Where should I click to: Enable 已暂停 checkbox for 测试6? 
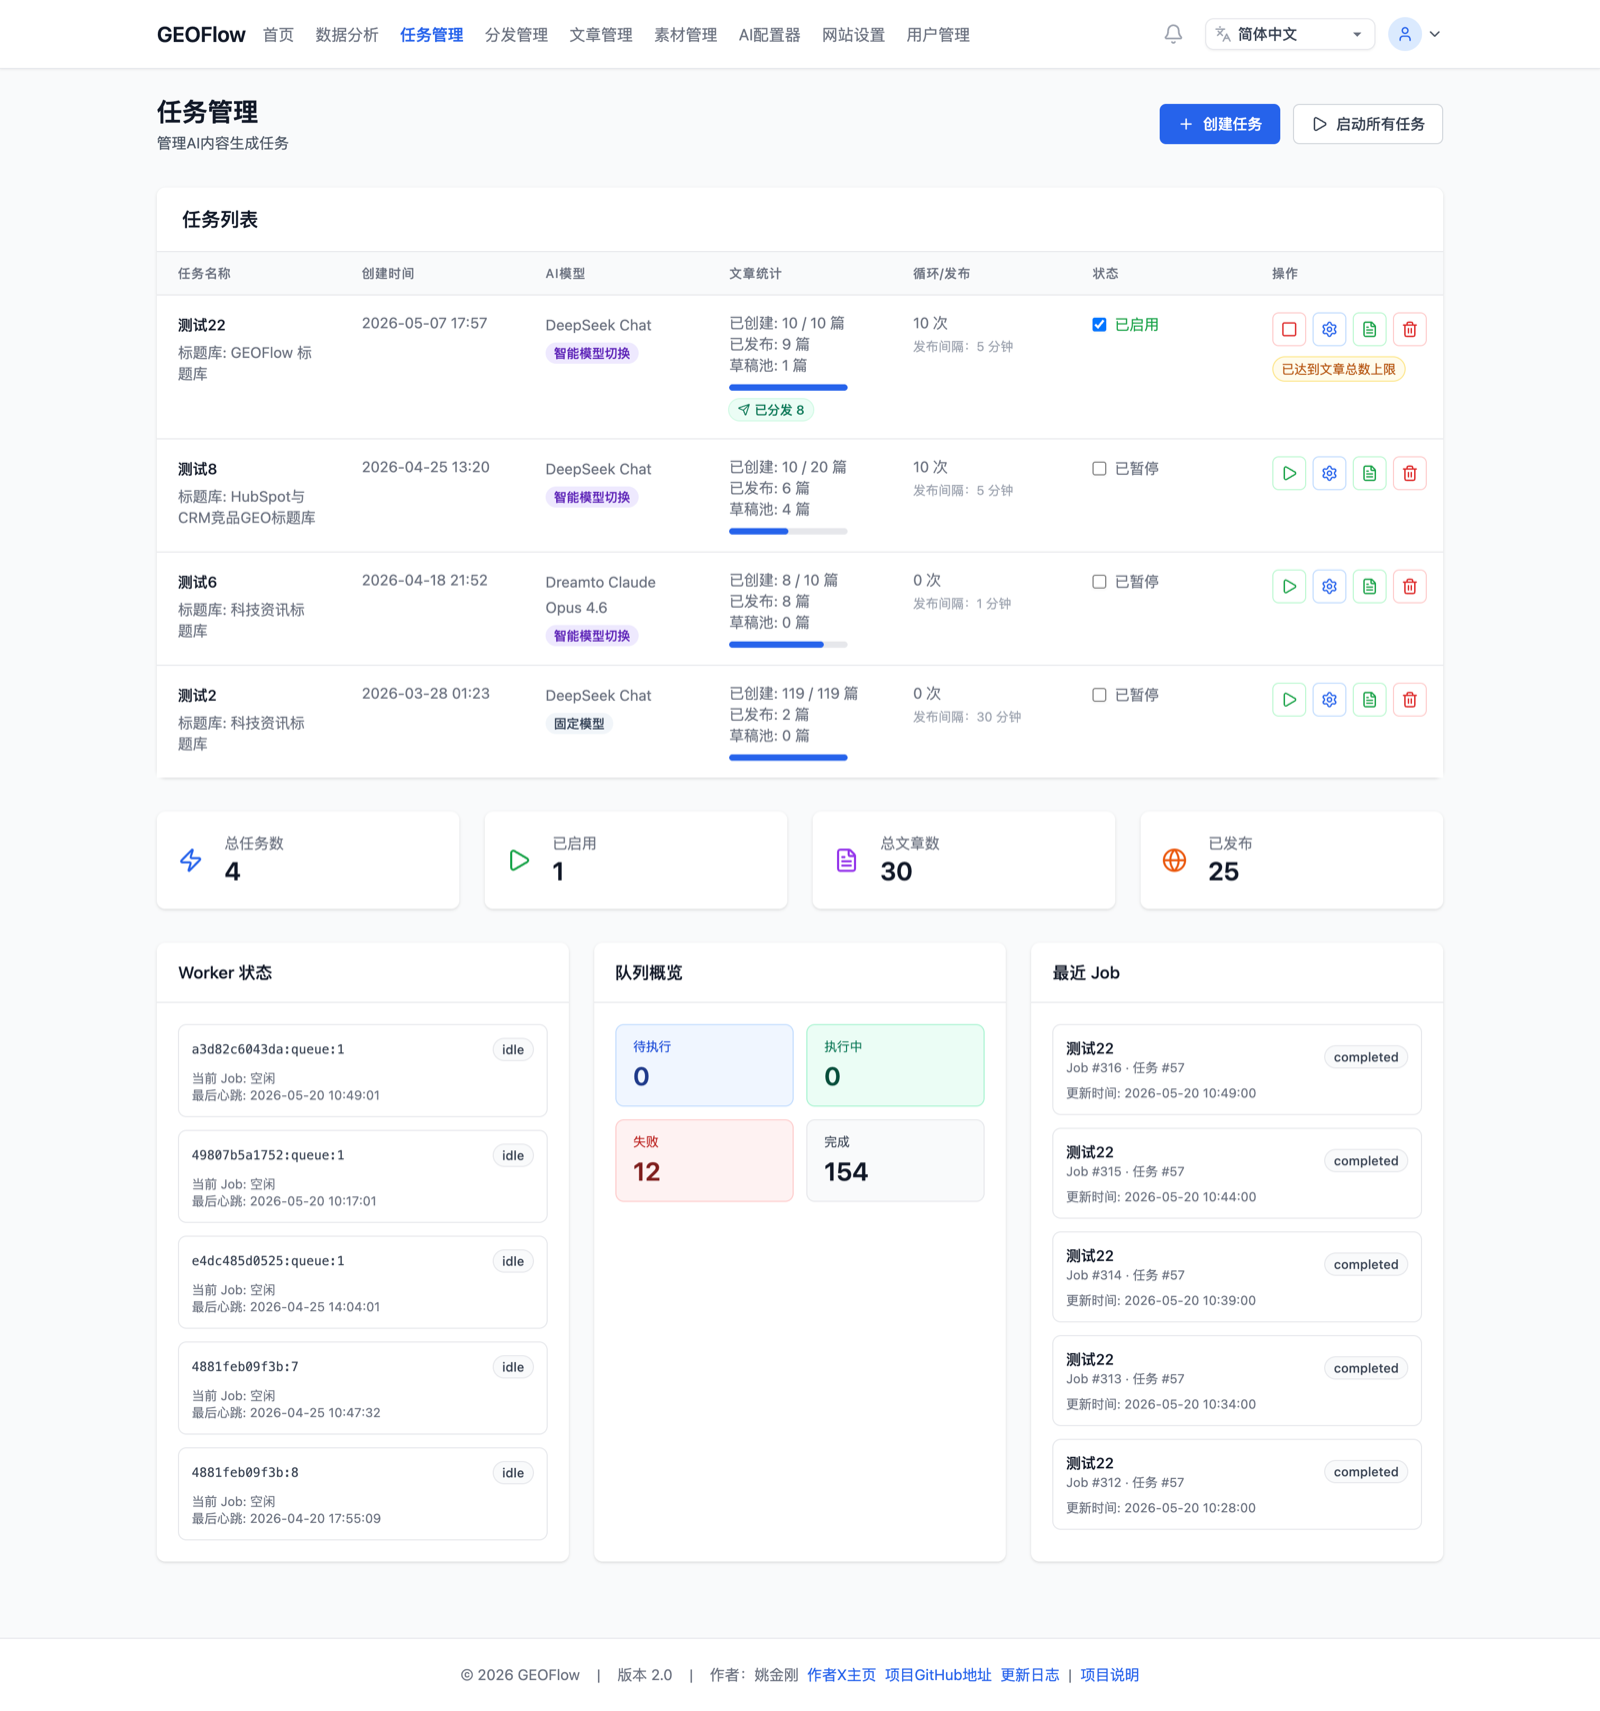pyautogui.click(x=1099, y=581)
